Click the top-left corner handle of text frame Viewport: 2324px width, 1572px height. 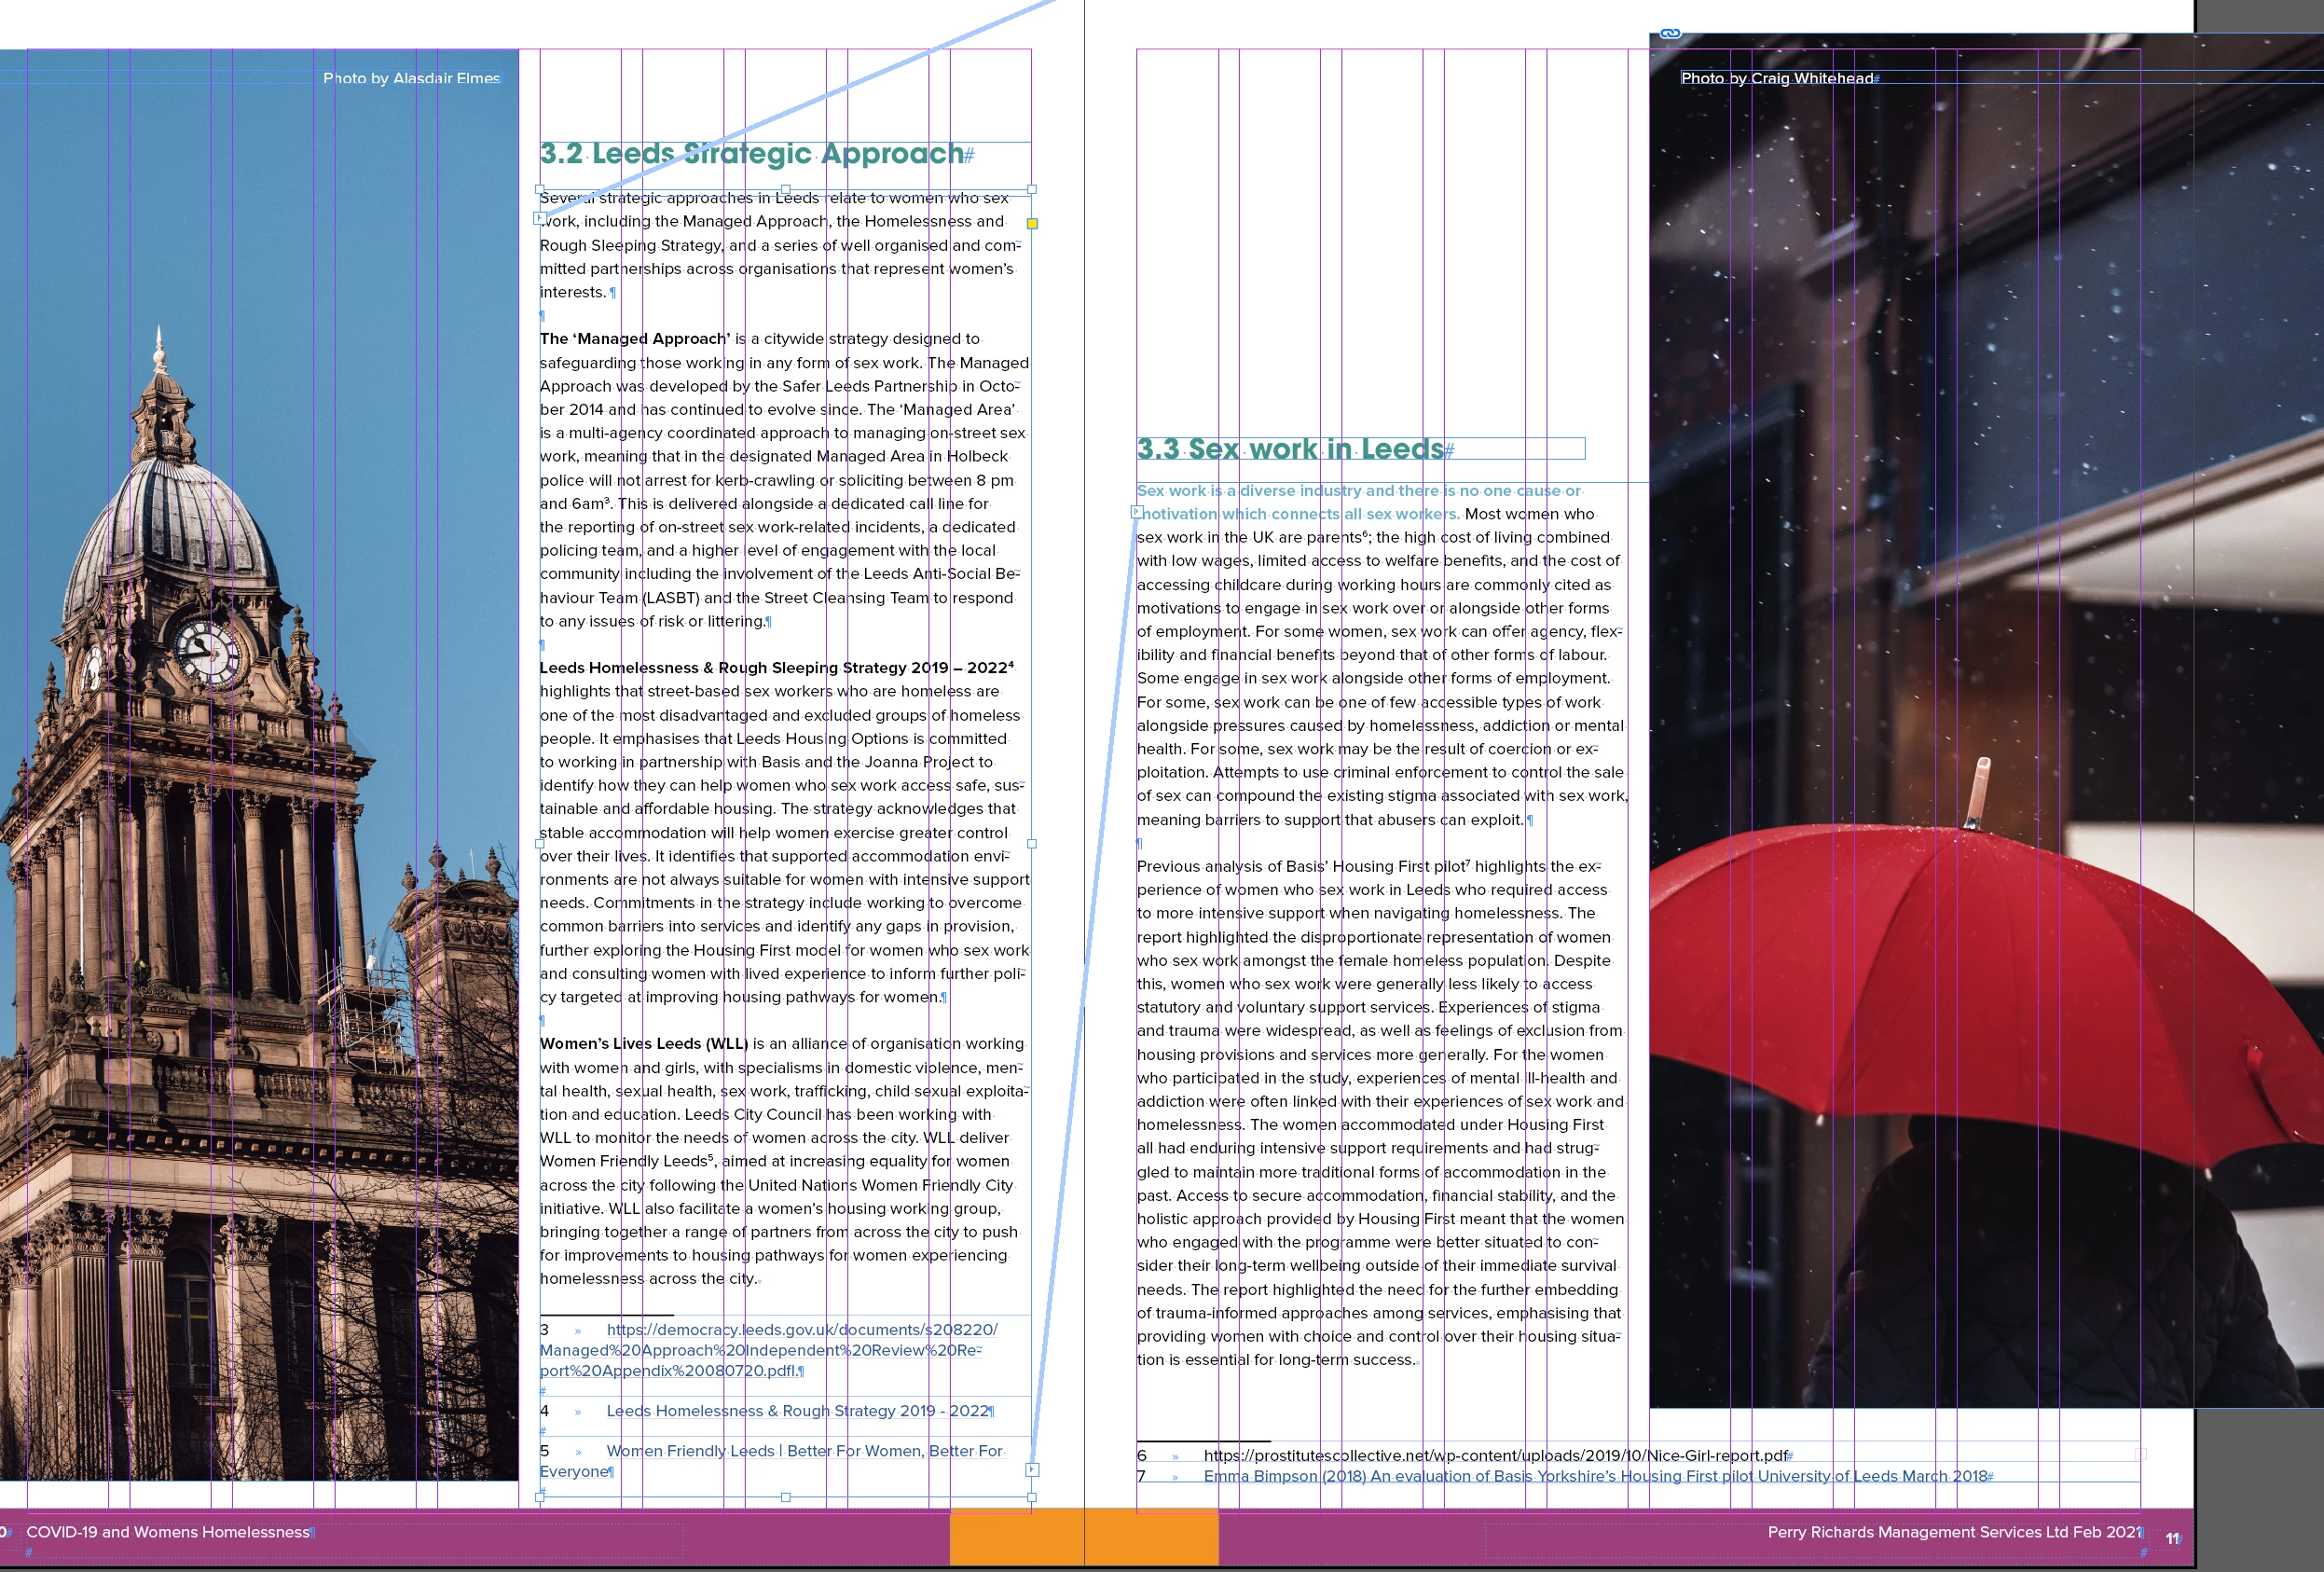pos(540,189)
